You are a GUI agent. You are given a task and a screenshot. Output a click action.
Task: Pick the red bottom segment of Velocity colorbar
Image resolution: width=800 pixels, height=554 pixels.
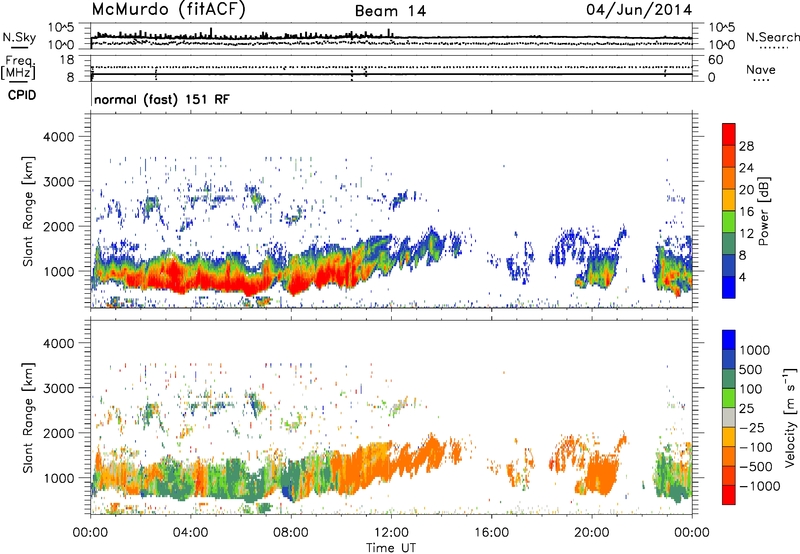click(x=729, y=495)
